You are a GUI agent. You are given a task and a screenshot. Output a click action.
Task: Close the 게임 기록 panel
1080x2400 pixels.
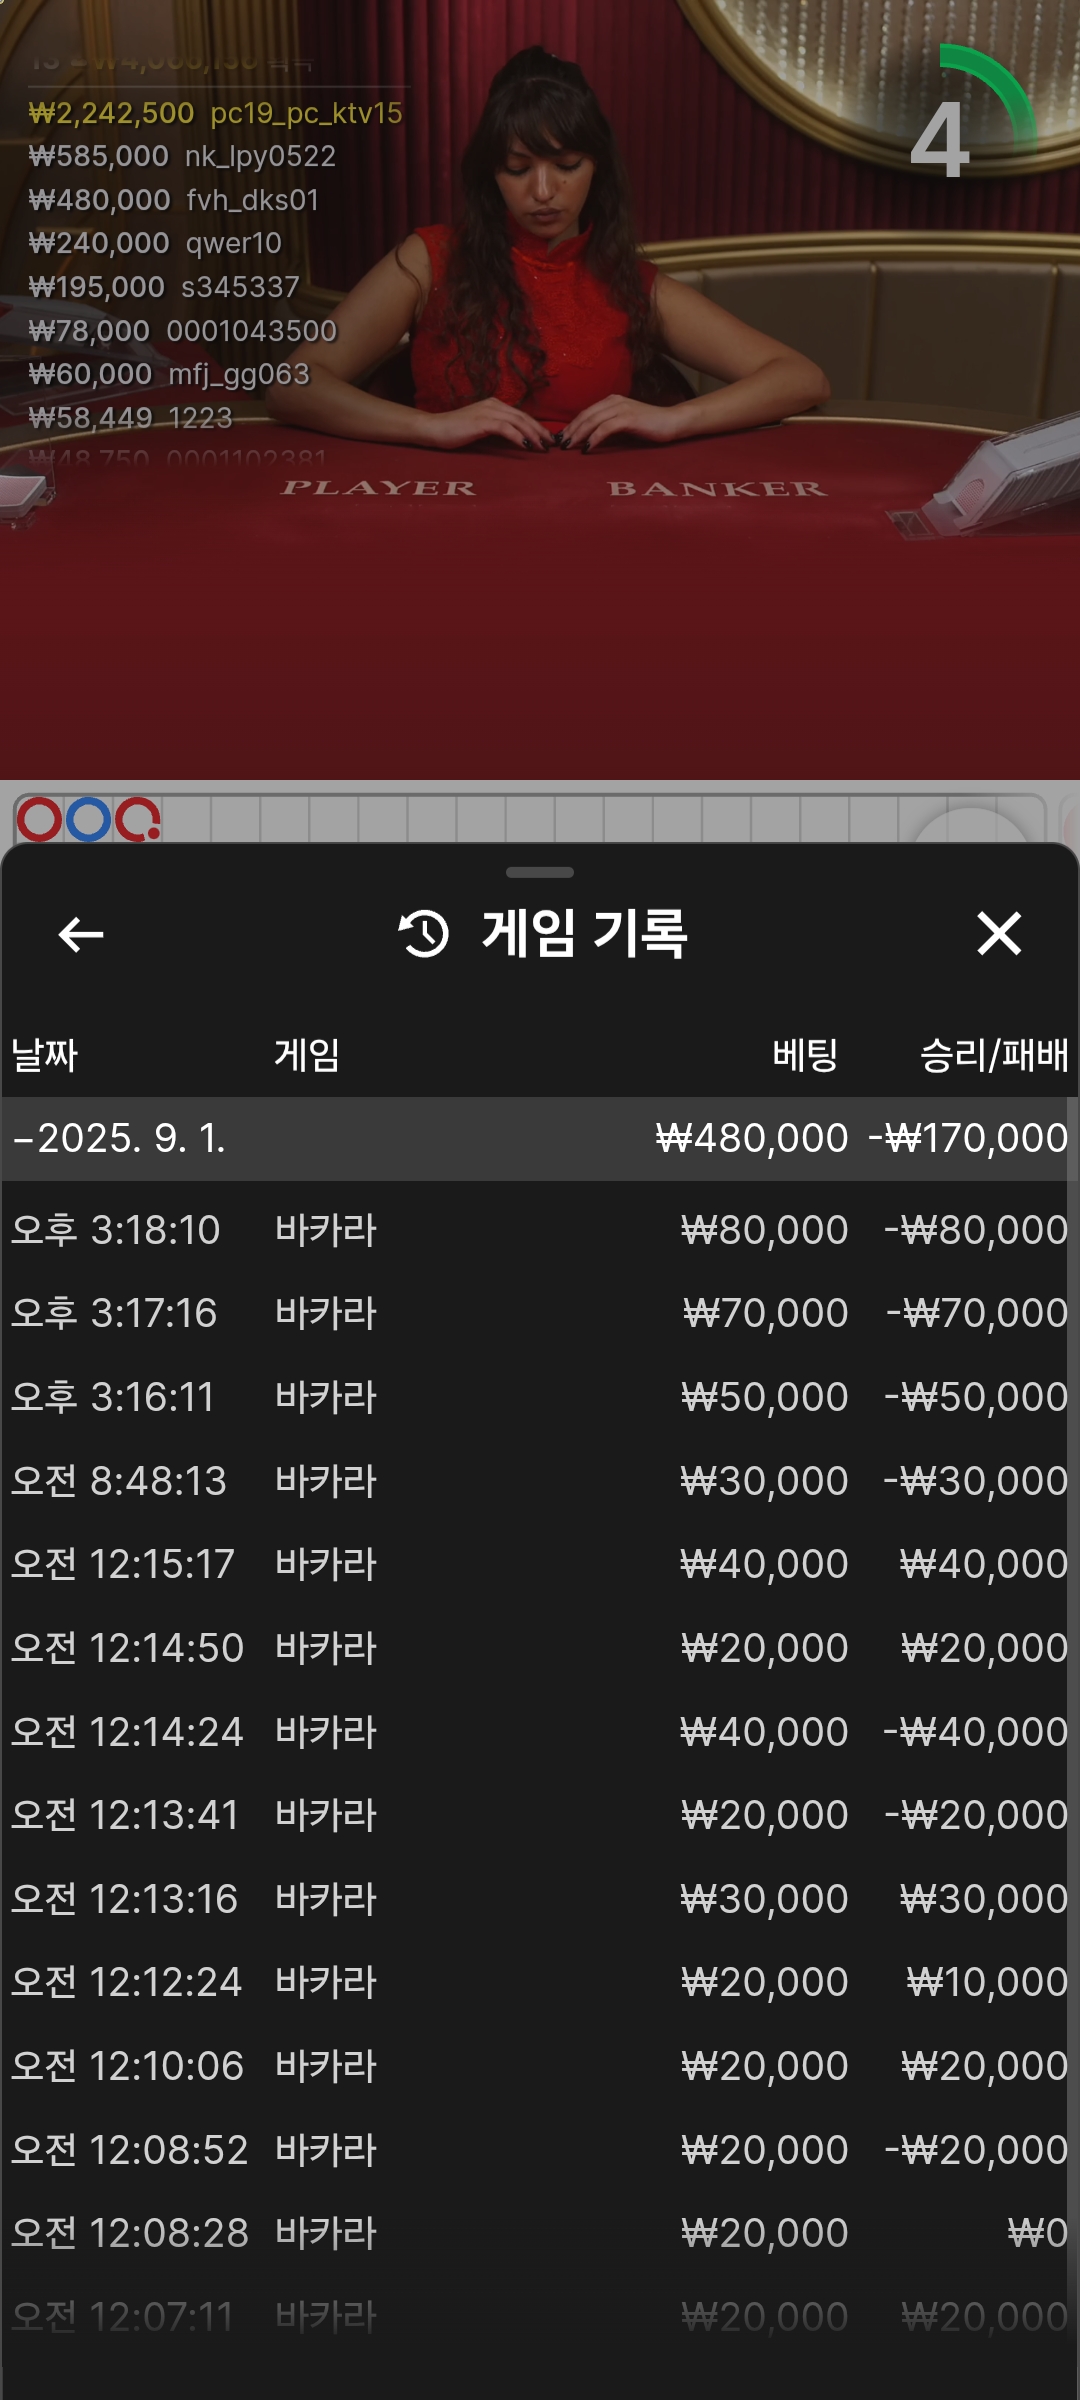click(x=999, y=934)
